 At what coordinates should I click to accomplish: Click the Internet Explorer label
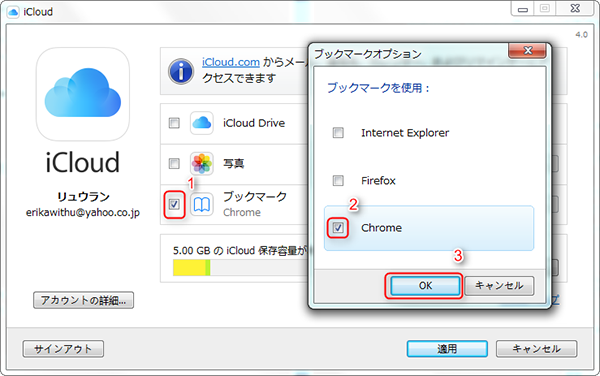pyautogui.click(x=405, y=133)
